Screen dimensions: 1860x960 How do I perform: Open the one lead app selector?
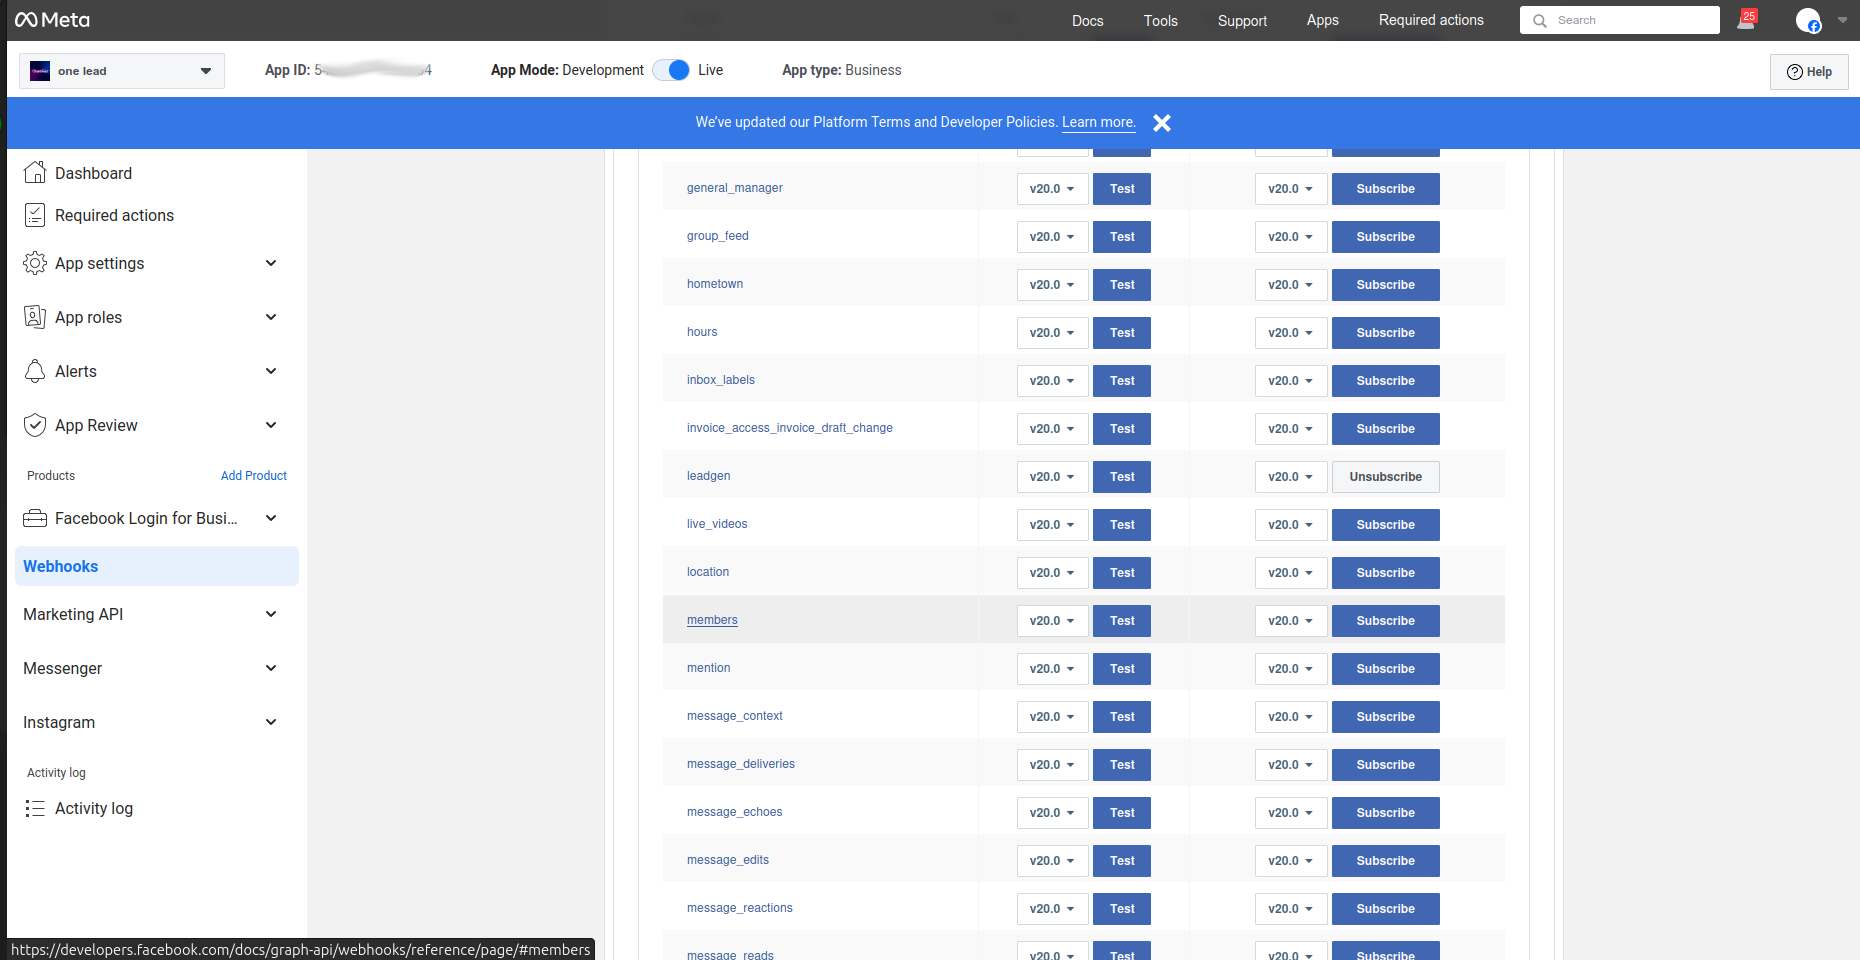tap(122, 71)
